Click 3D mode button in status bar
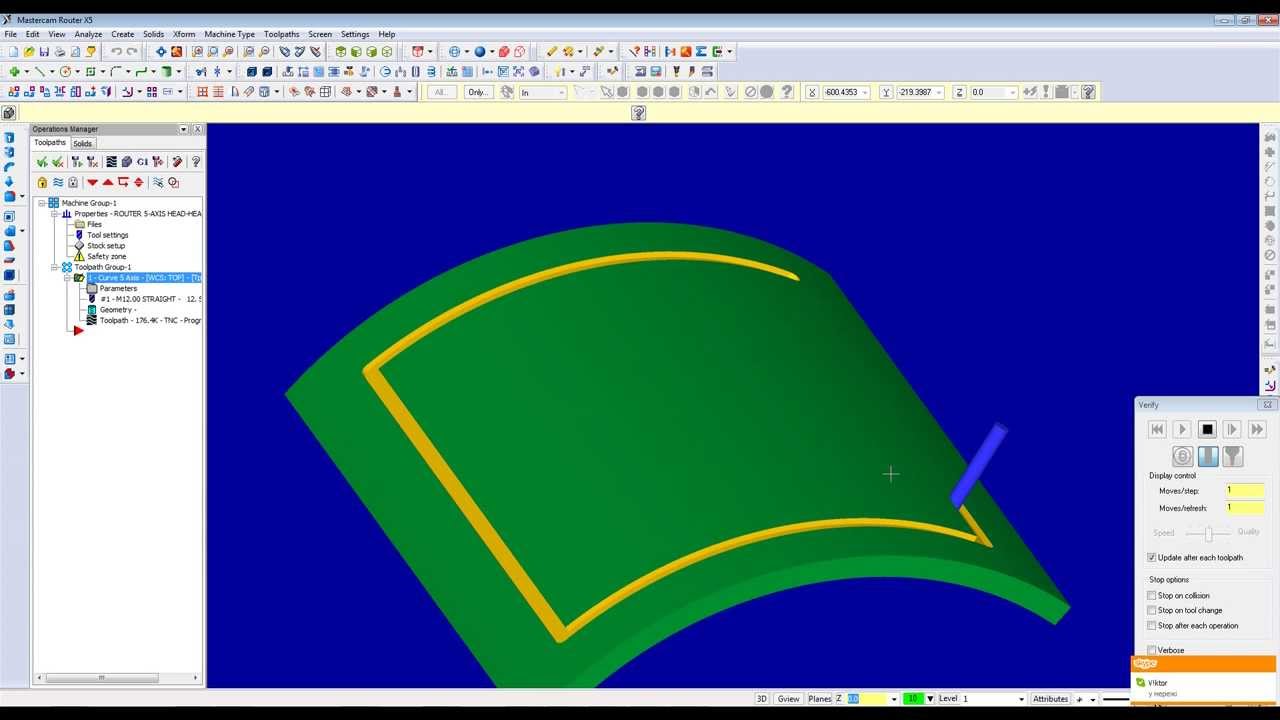Viewport: 1280px width, 720px height. [761, 699]
